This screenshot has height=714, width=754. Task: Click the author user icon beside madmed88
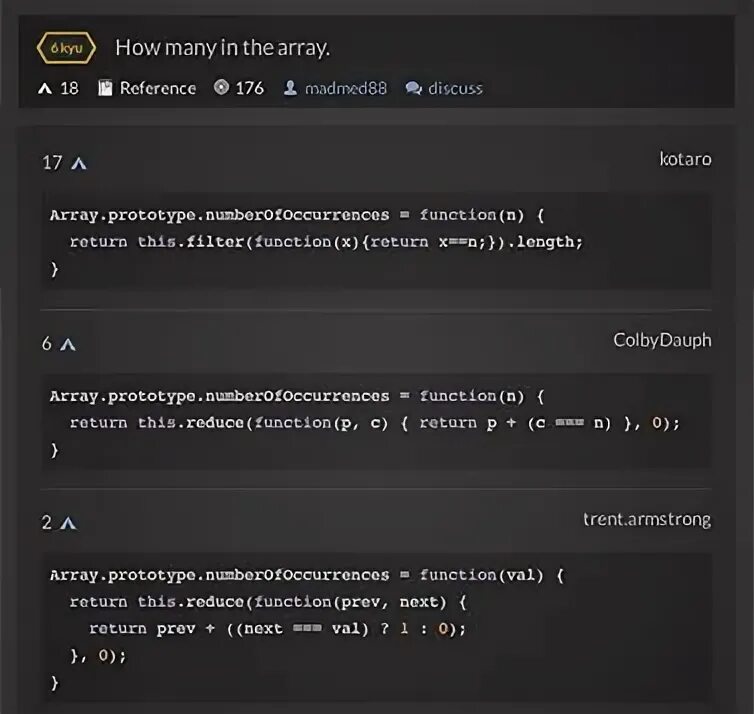pos(290,88)
